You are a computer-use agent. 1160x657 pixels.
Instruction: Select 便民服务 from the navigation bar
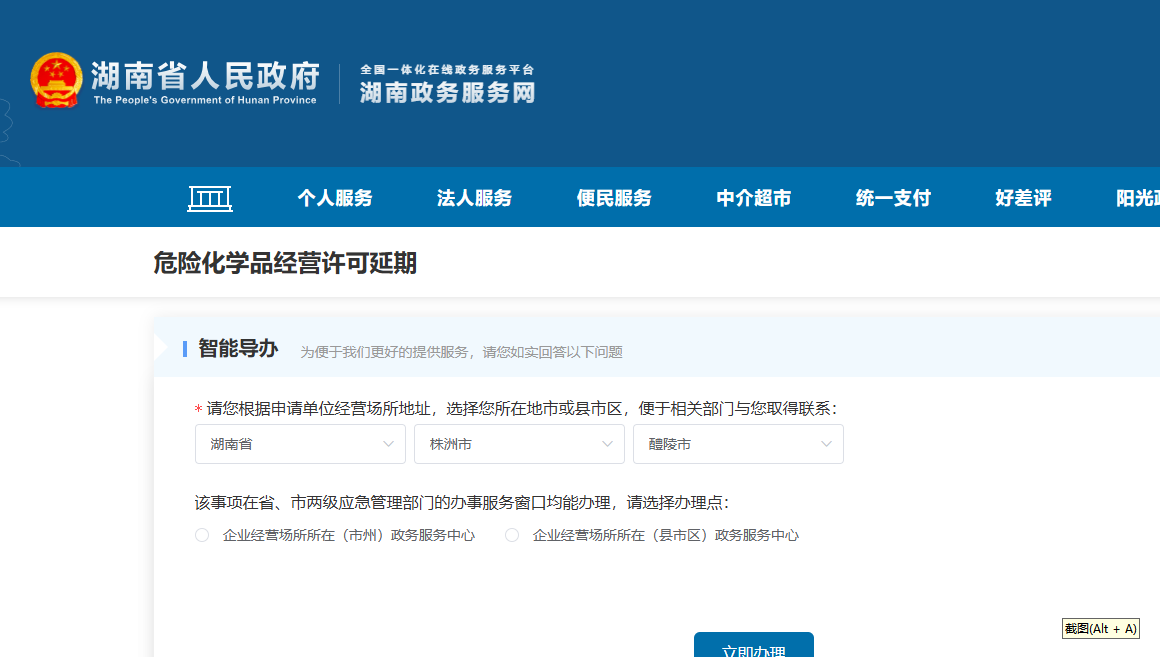pos(614,198)
